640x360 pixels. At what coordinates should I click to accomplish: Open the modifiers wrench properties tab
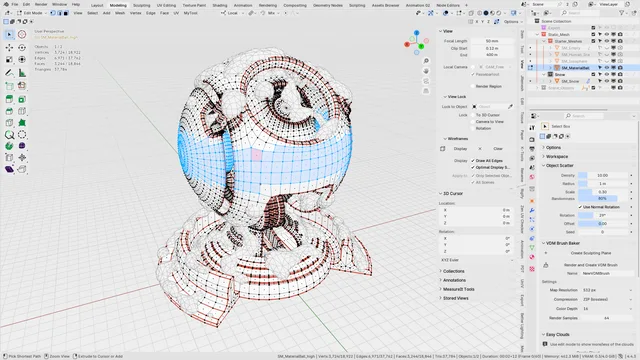[x=532, y=210]
